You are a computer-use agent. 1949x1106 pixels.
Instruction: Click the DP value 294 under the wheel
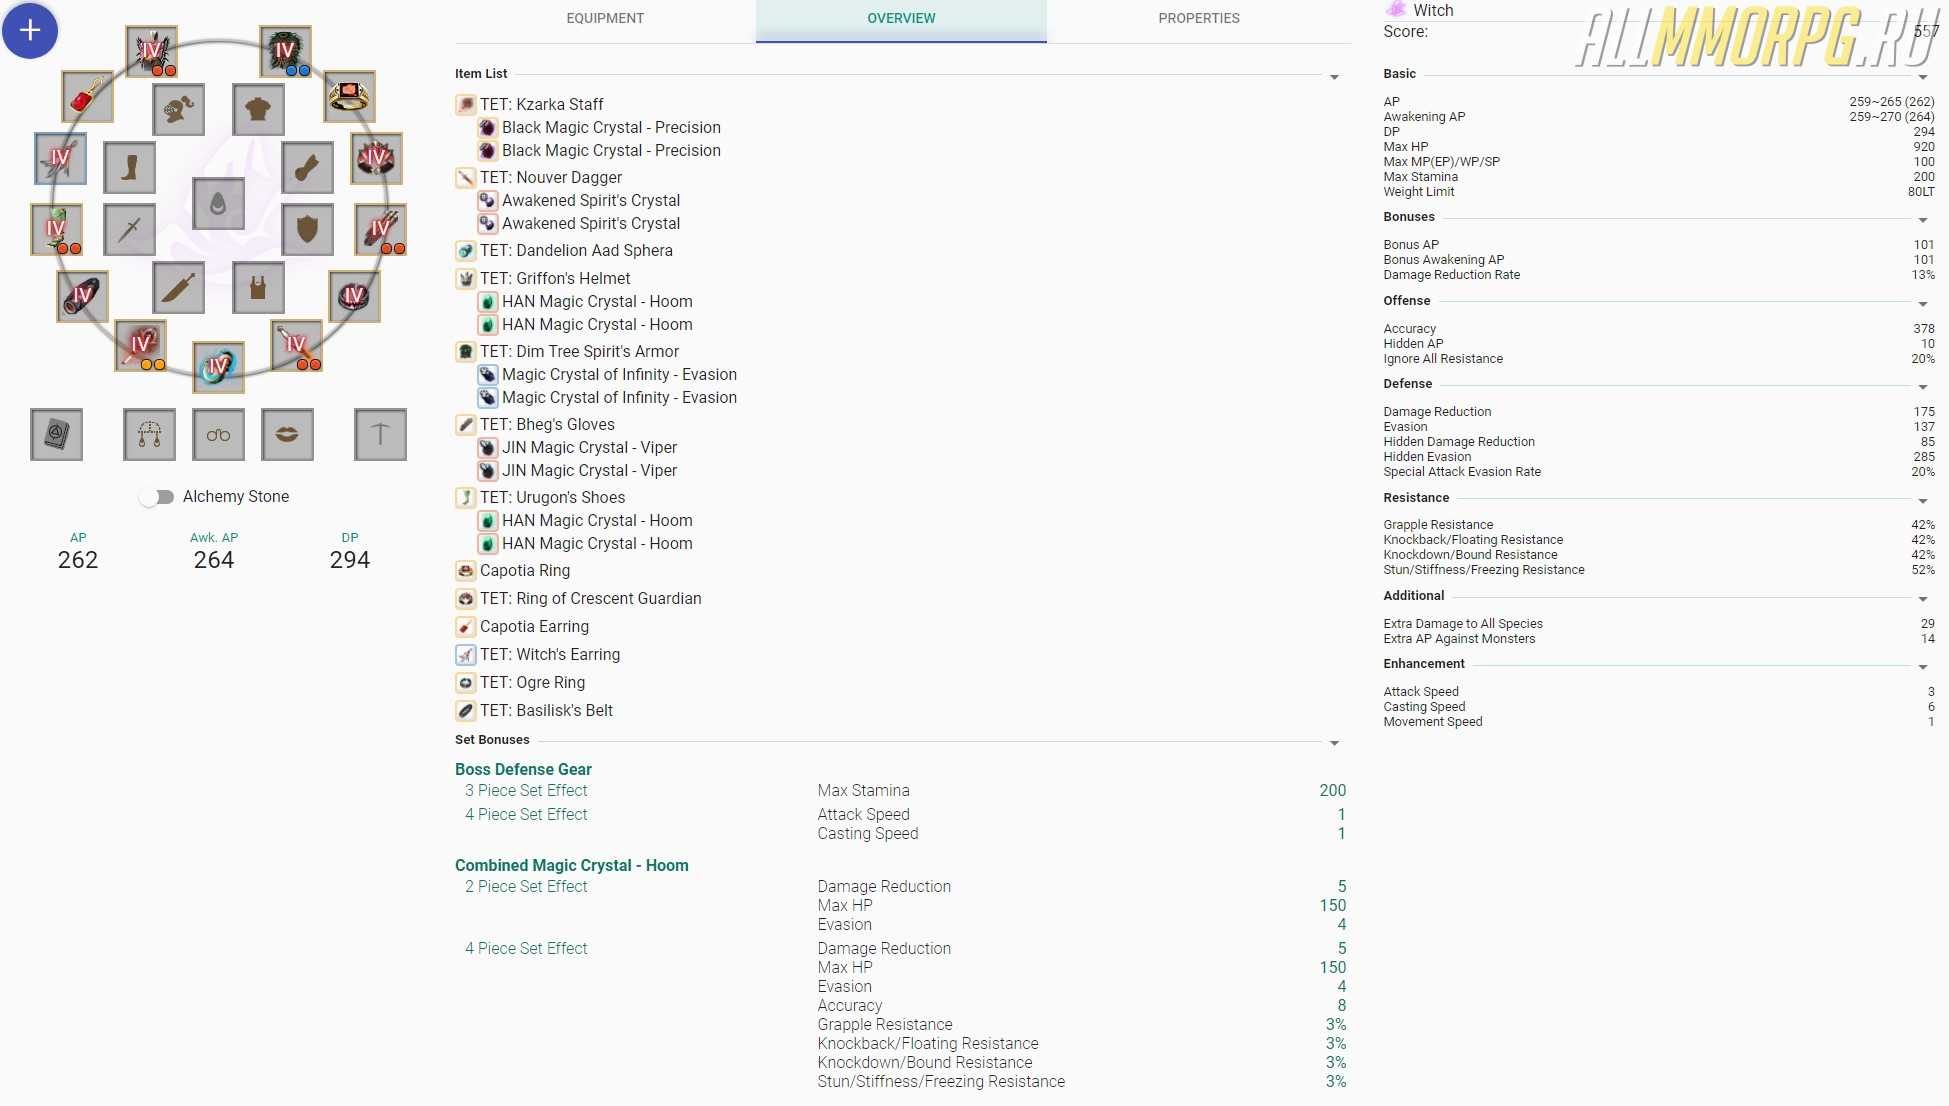tap(350, 560)
